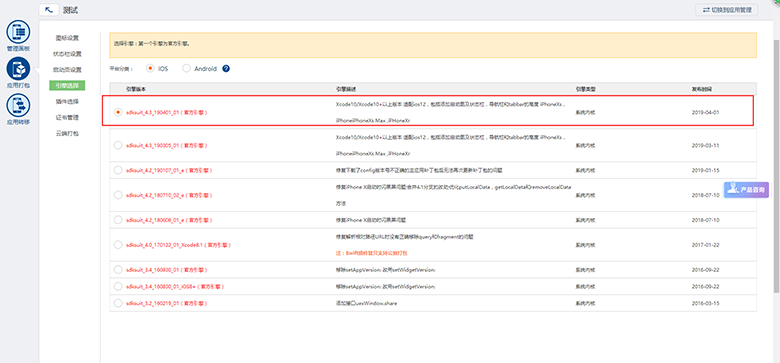Click the 2019-03-11 release date cell
This screenshot has height=363, width=780.
[705, 146]
